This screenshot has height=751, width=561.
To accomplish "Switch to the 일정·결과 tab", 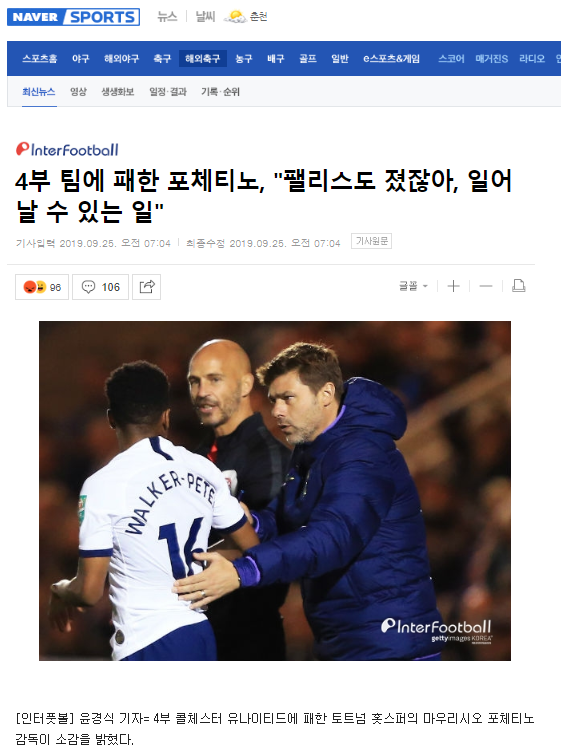I will [x=168, y=91].
